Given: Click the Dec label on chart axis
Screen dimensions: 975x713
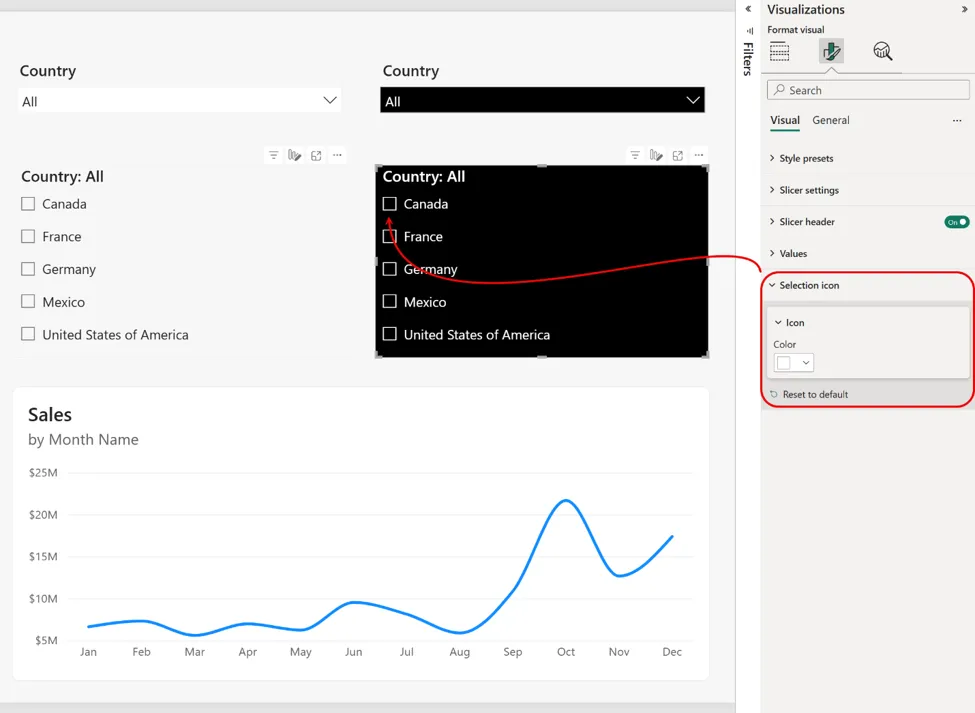Looking at the screenshot, I should click(x=672, y=651).
